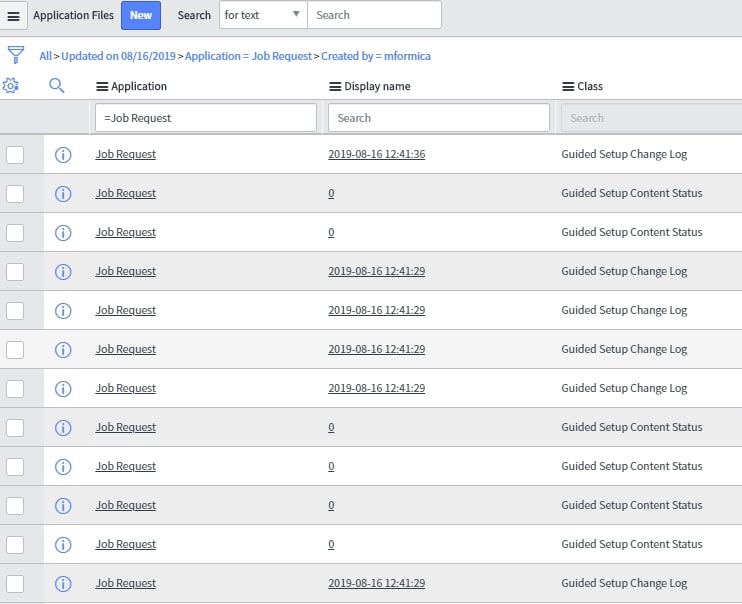Check the third 12:41:29 row checkbox
Viewport: 742px width, 604px height.
(15, 350)
